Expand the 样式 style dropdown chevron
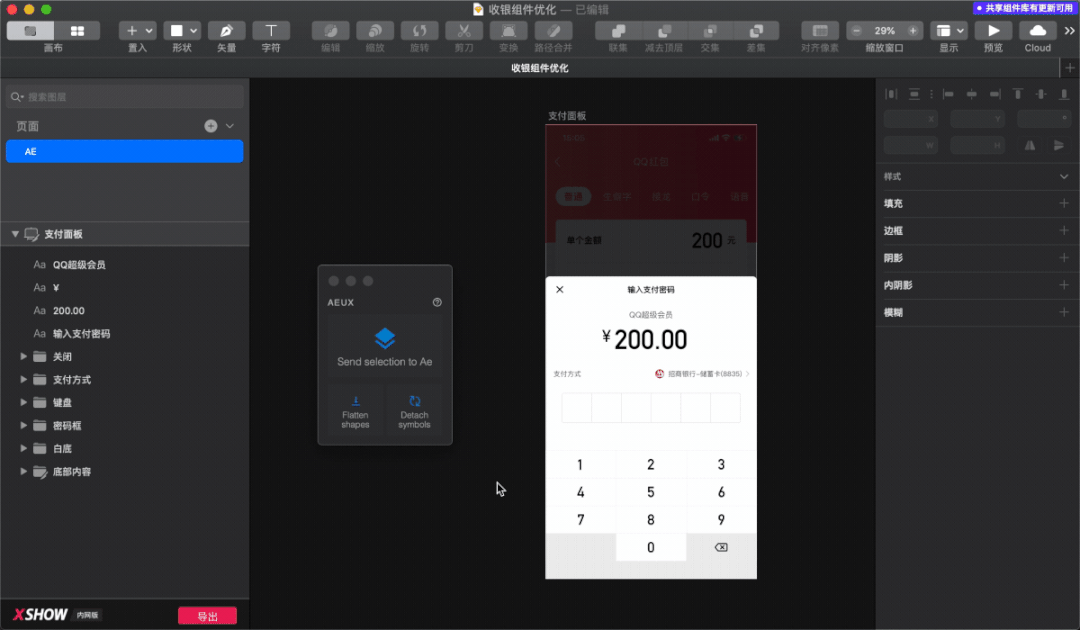Viewport: 1080px width, 630px height. tap(1064, 177)
